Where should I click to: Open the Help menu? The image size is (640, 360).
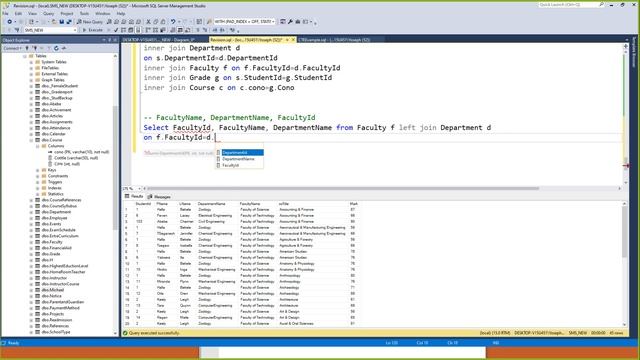coord(121,13)
